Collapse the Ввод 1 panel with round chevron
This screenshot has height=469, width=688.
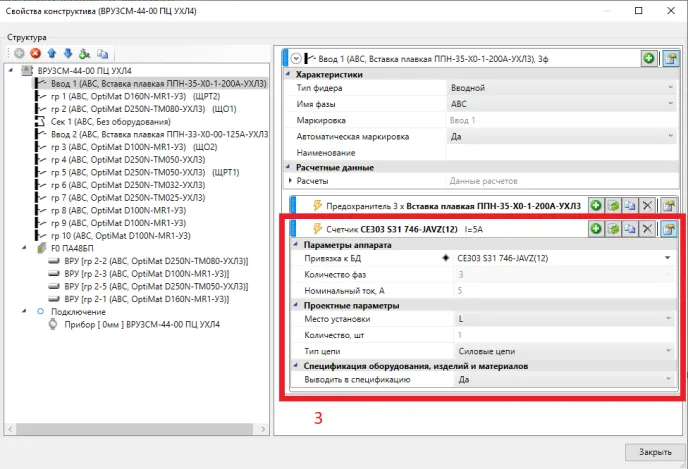point(296,59)
